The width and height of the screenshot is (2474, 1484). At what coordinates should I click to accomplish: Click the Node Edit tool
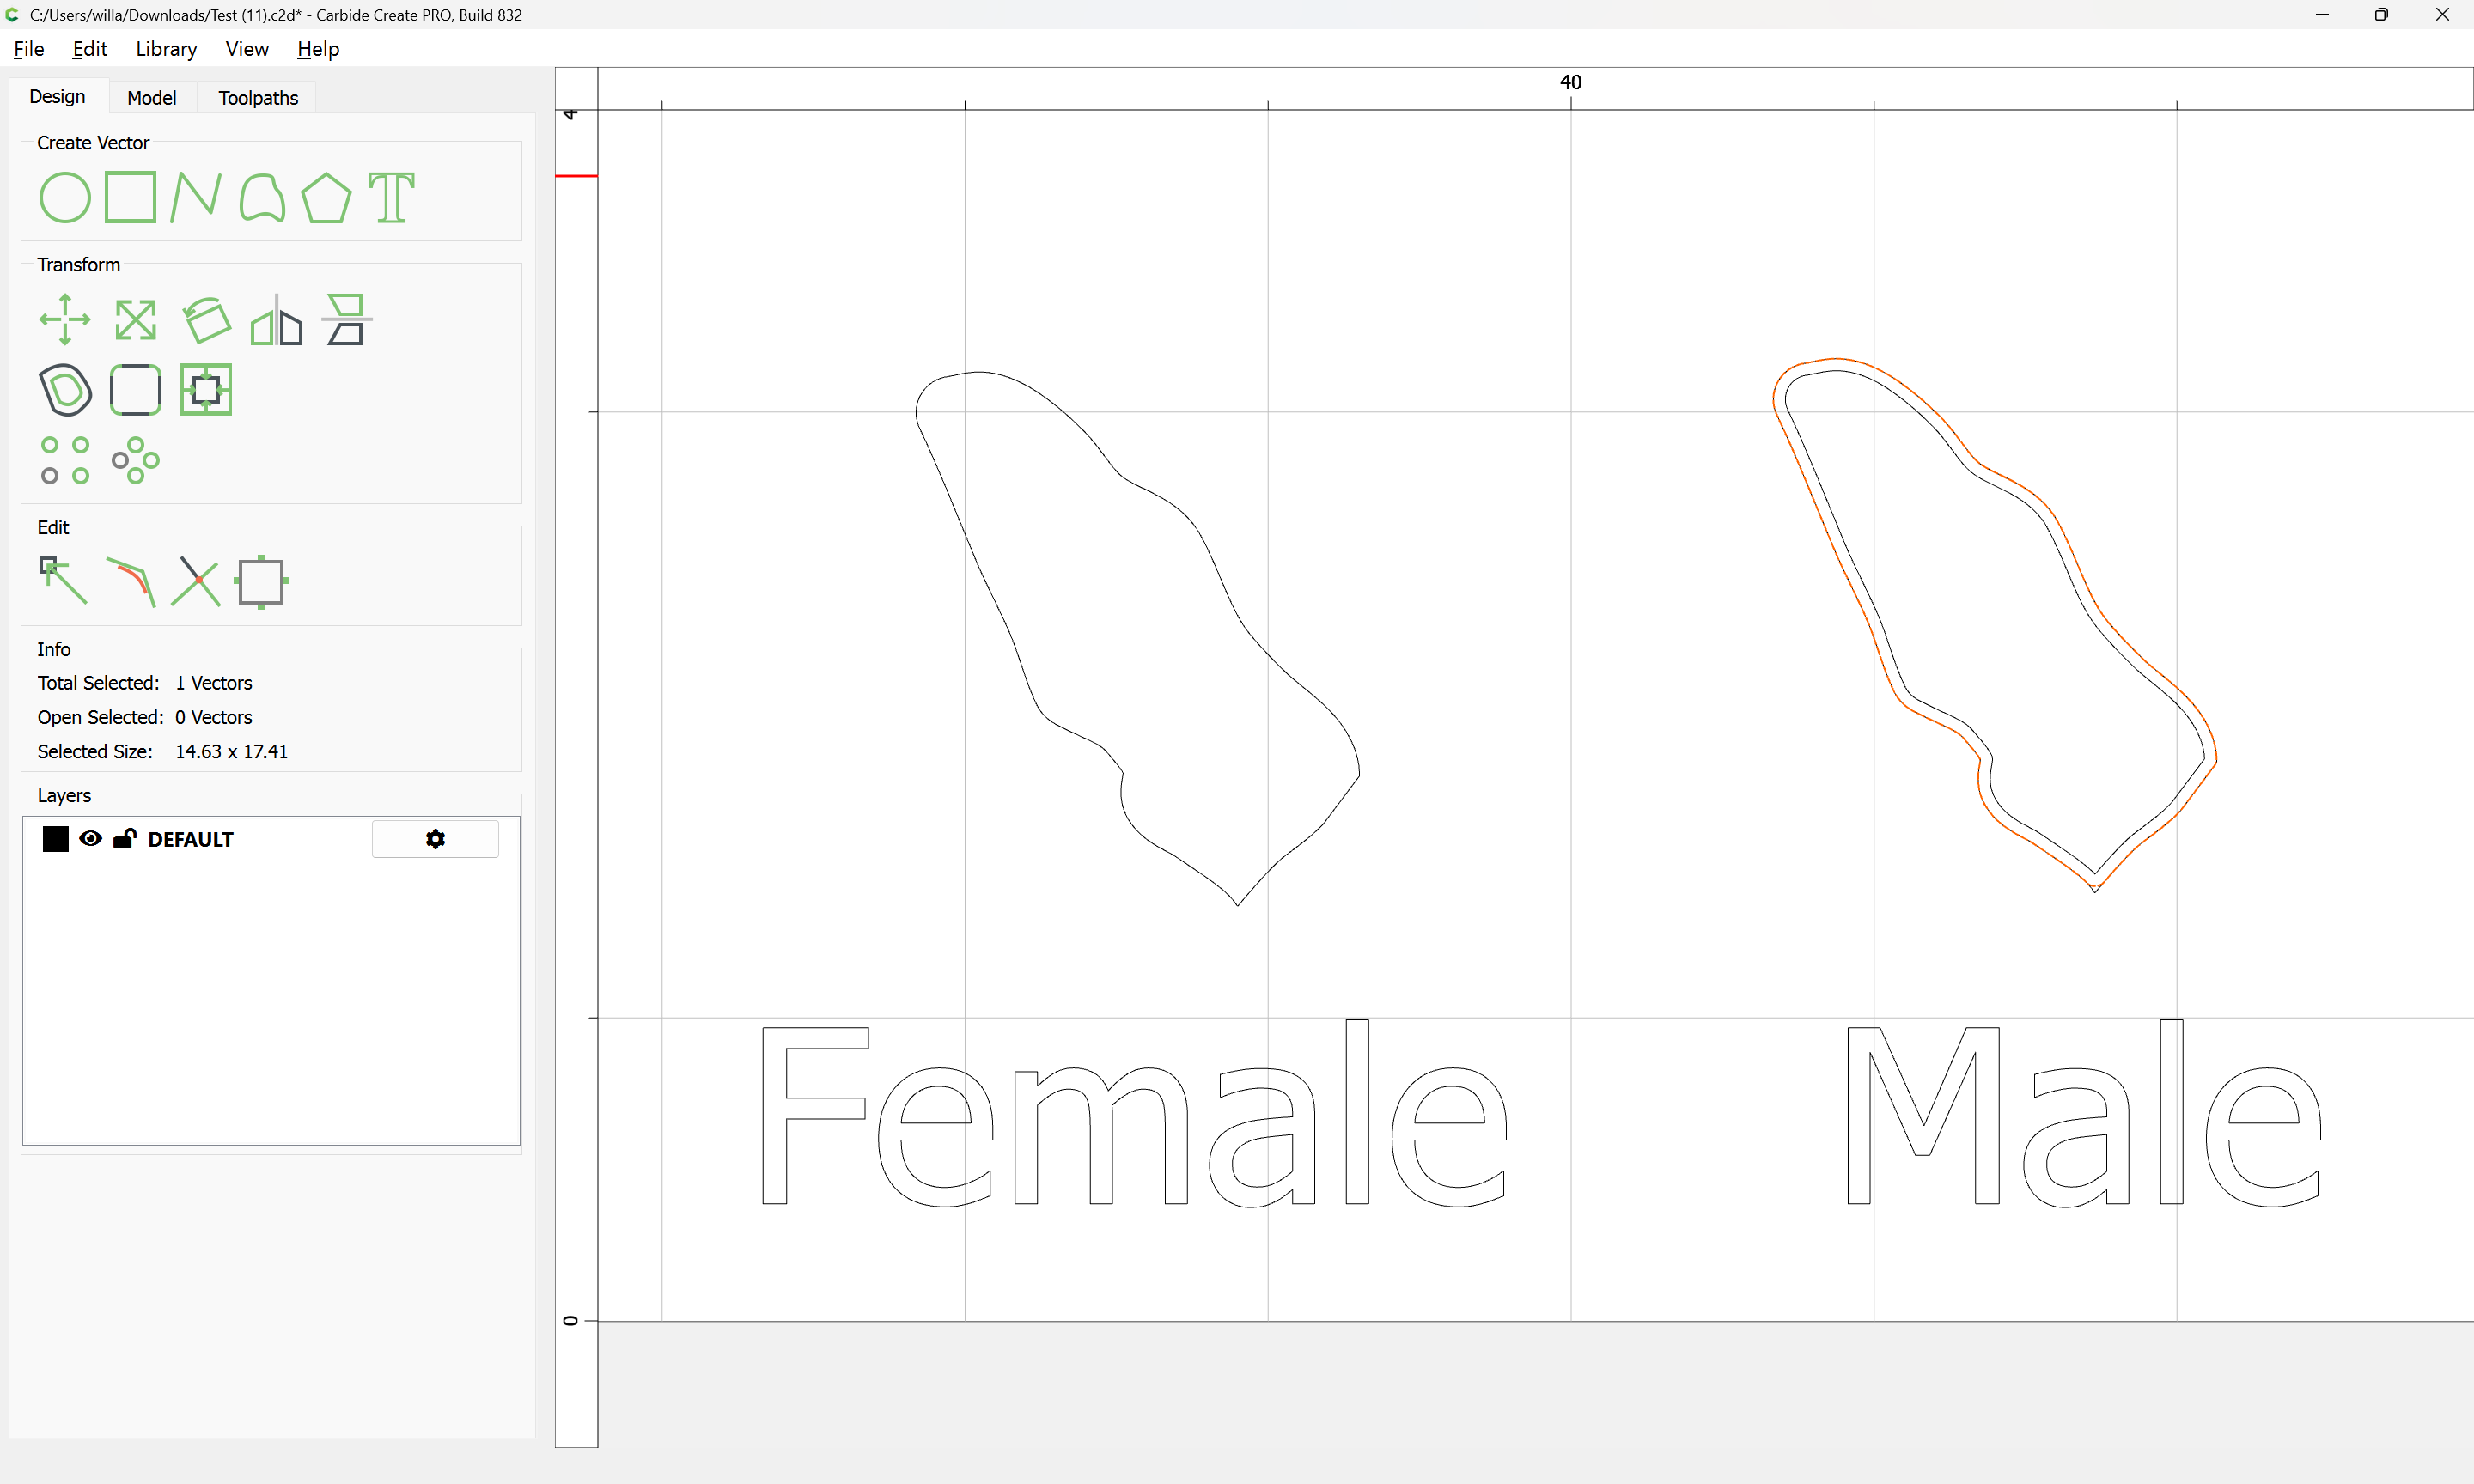click(x=63, y=580)
